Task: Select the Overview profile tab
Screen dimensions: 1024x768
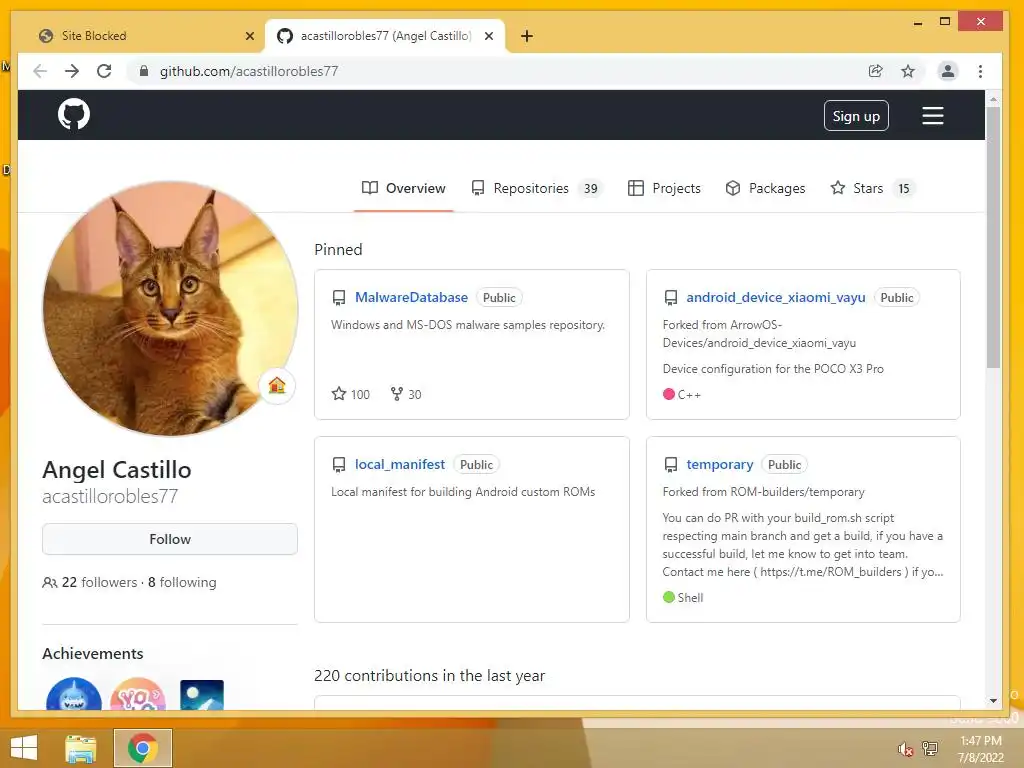Action: coord(404,188)
